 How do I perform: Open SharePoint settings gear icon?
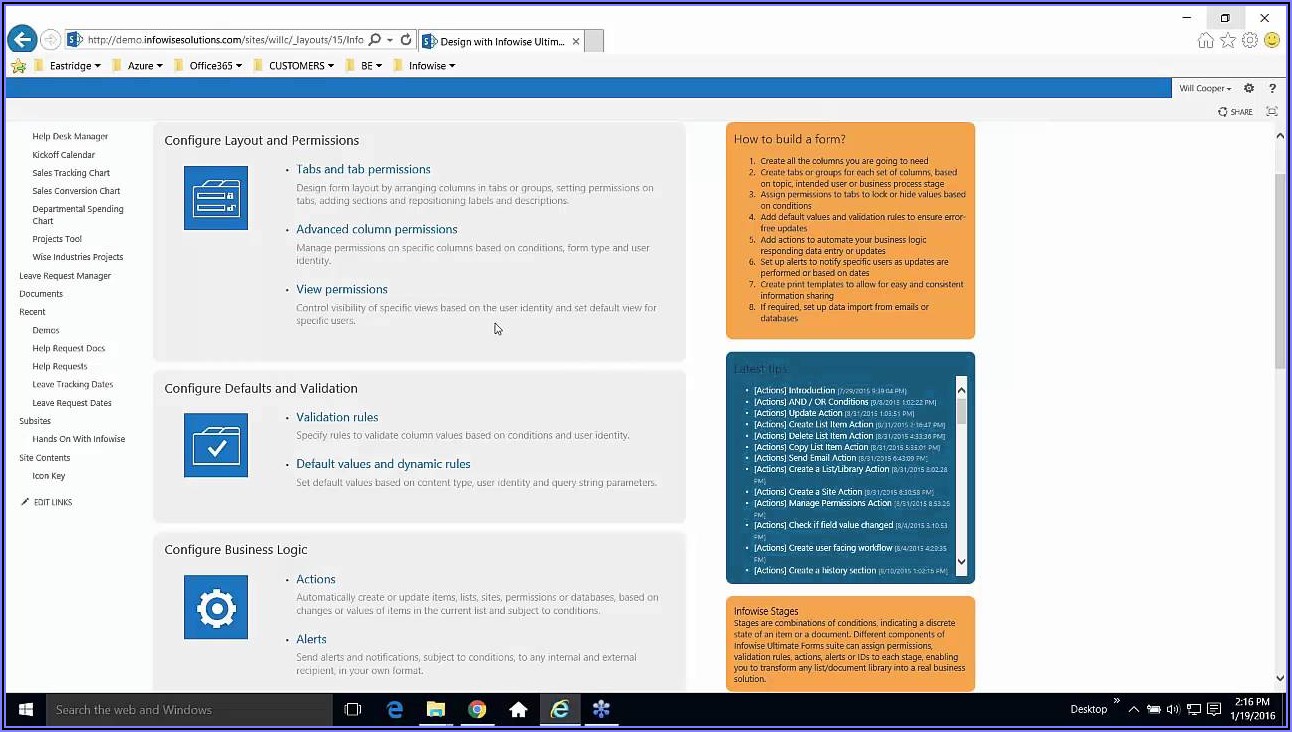pyautogui.click(x=1249, y=88)
